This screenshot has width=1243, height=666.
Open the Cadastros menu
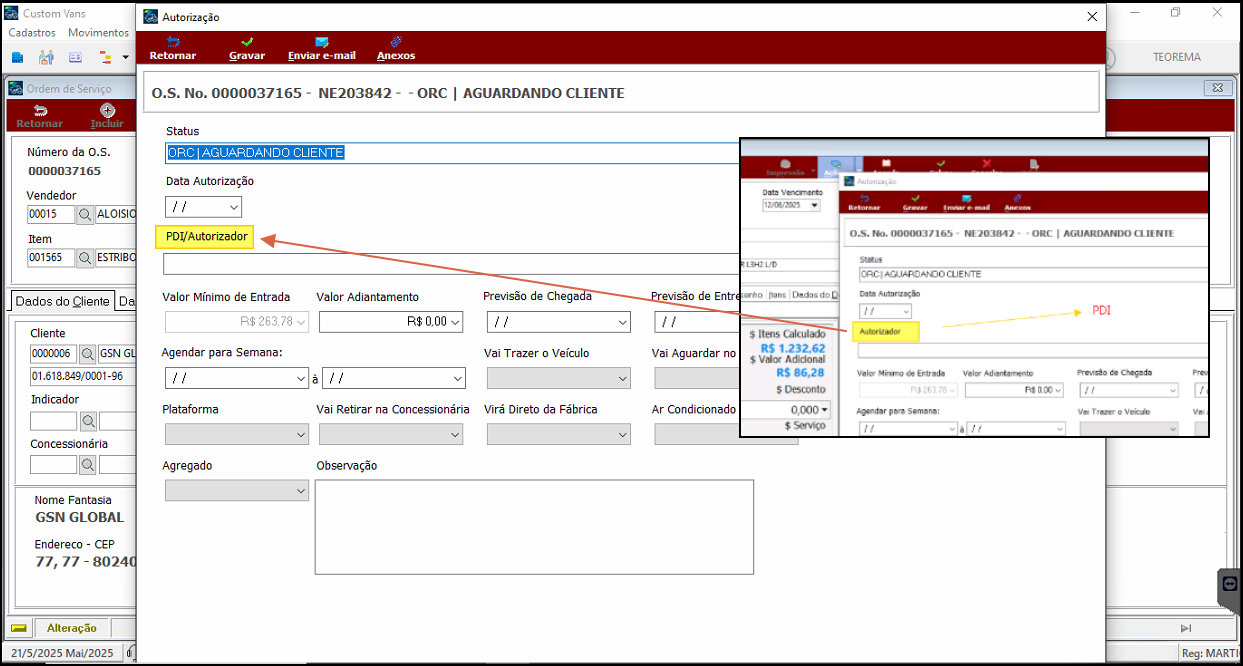(32, 32)
